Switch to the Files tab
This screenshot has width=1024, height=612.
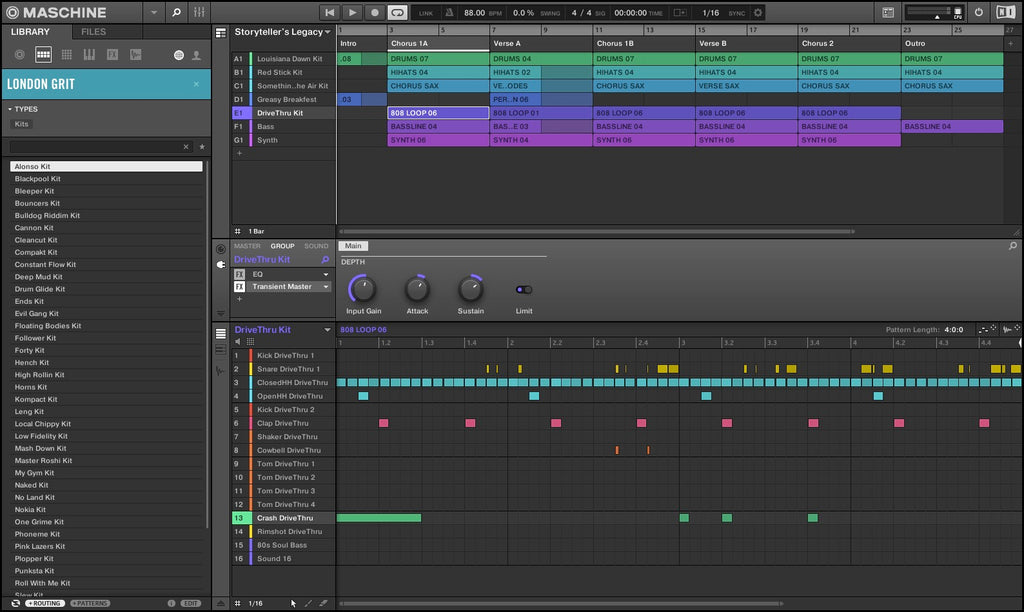pyautogui.click(x=93, y=32)
